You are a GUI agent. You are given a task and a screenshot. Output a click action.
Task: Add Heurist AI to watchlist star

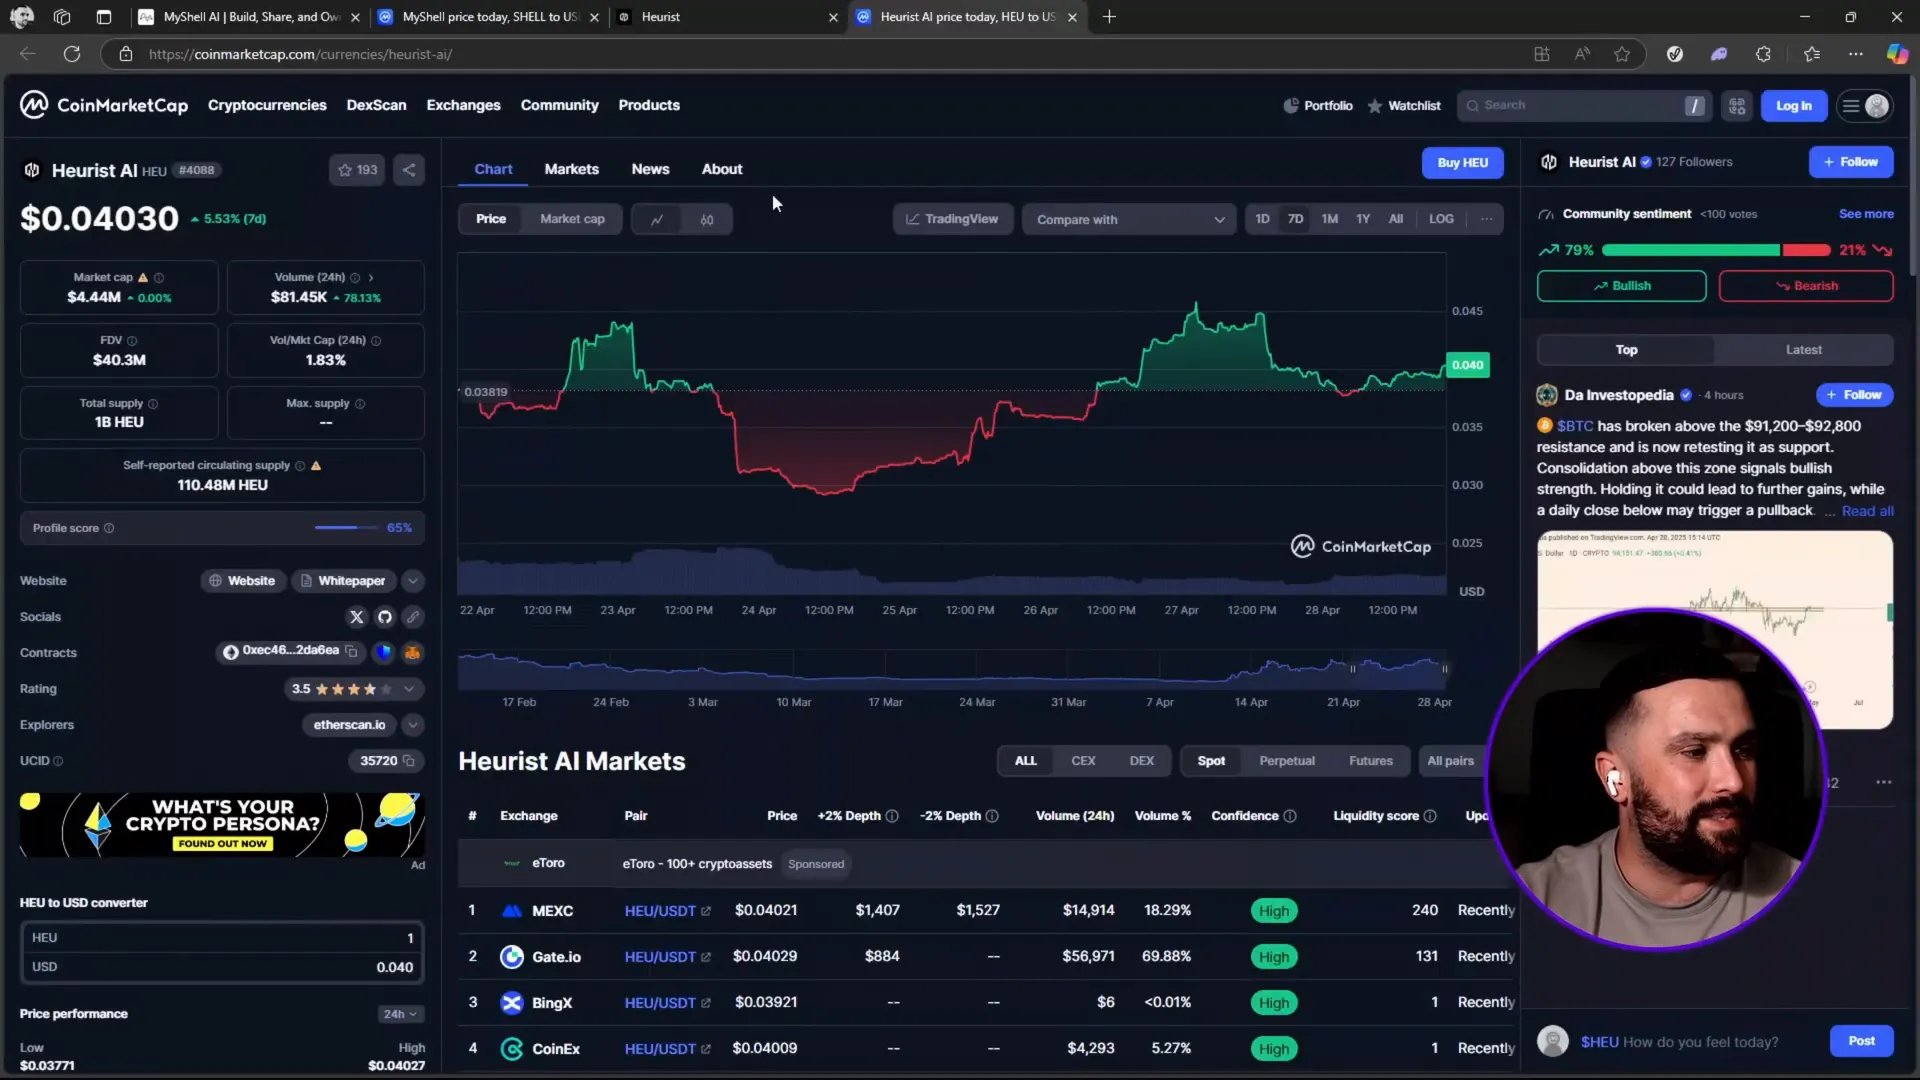[357, 170]
